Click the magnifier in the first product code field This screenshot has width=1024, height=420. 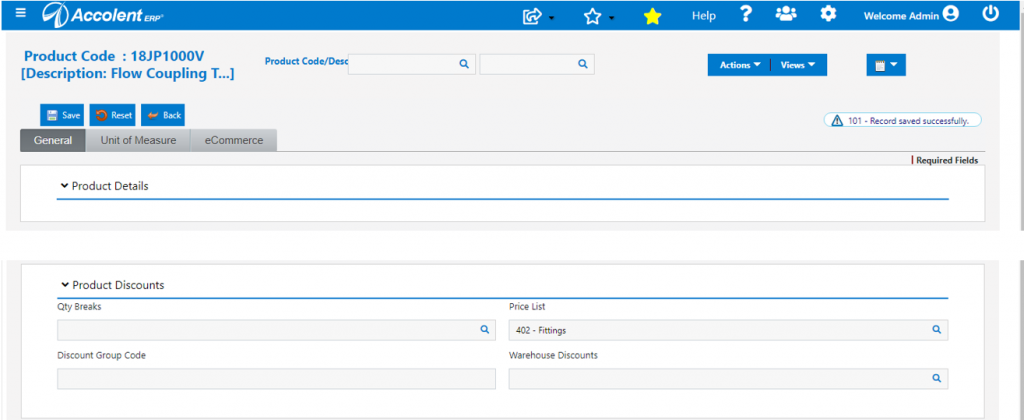464,64
